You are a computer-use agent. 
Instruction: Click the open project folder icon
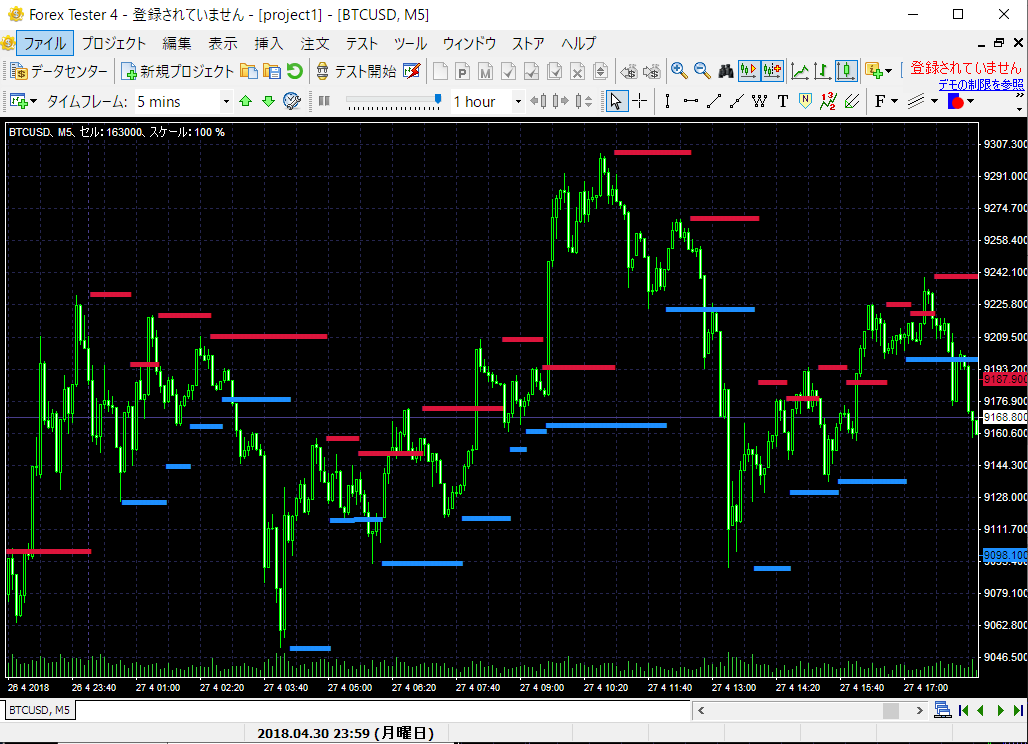pyautogui.click(x=248, y=71)
